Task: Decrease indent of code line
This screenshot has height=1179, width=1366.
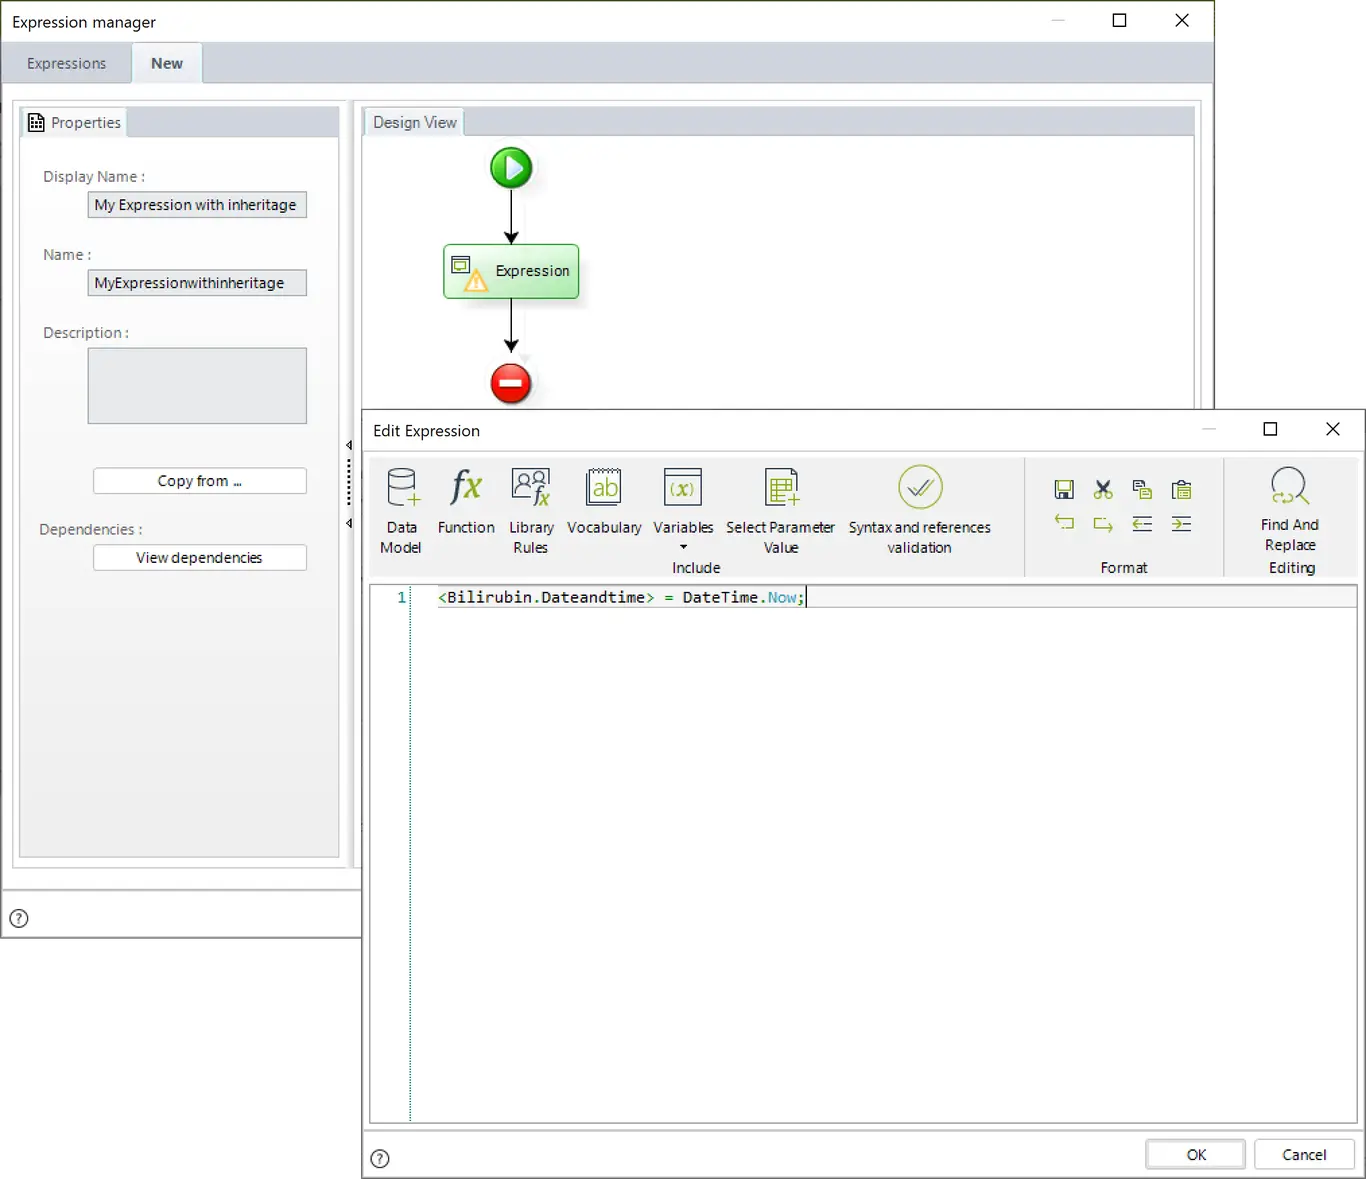Action: coord(1142,523)
